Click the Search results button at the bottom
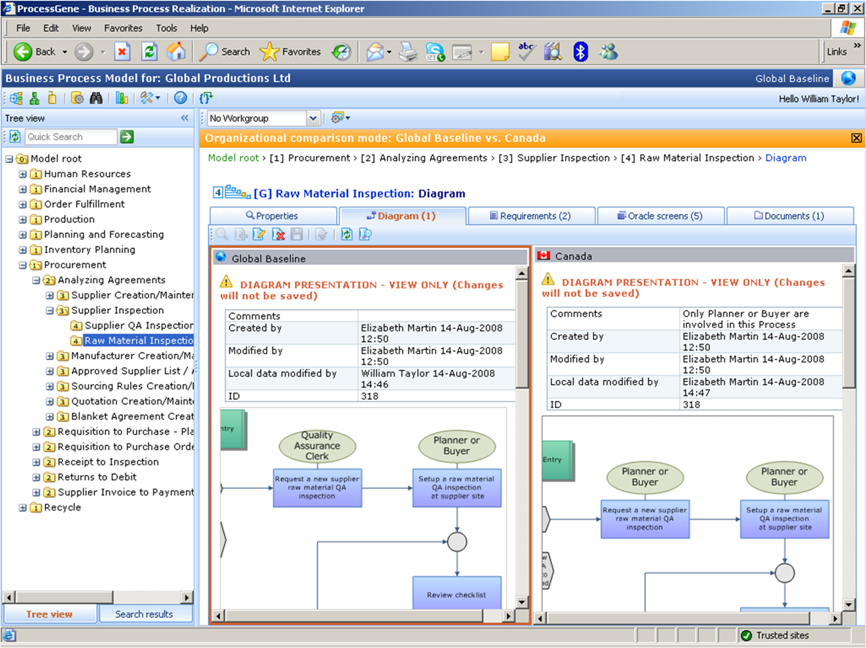Image resolution: width=866 pixels, height=648 pixels. click(x=144, y=614)
